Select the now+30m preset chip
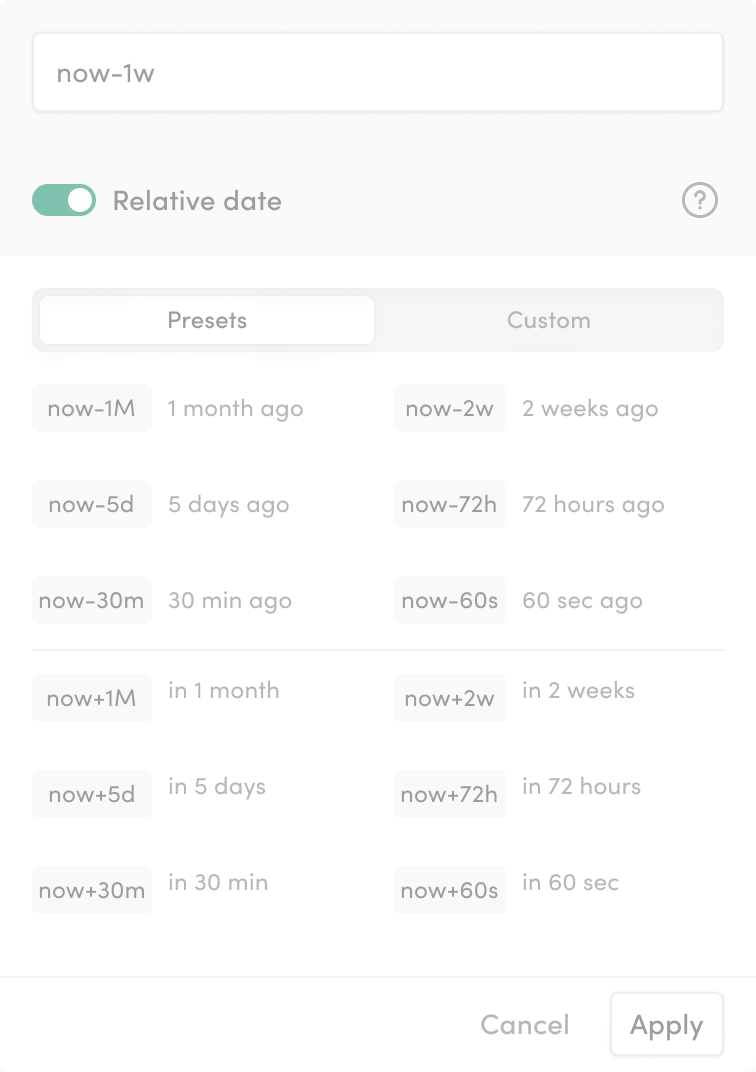This screenshot has height=1072, width=756. 91,890
